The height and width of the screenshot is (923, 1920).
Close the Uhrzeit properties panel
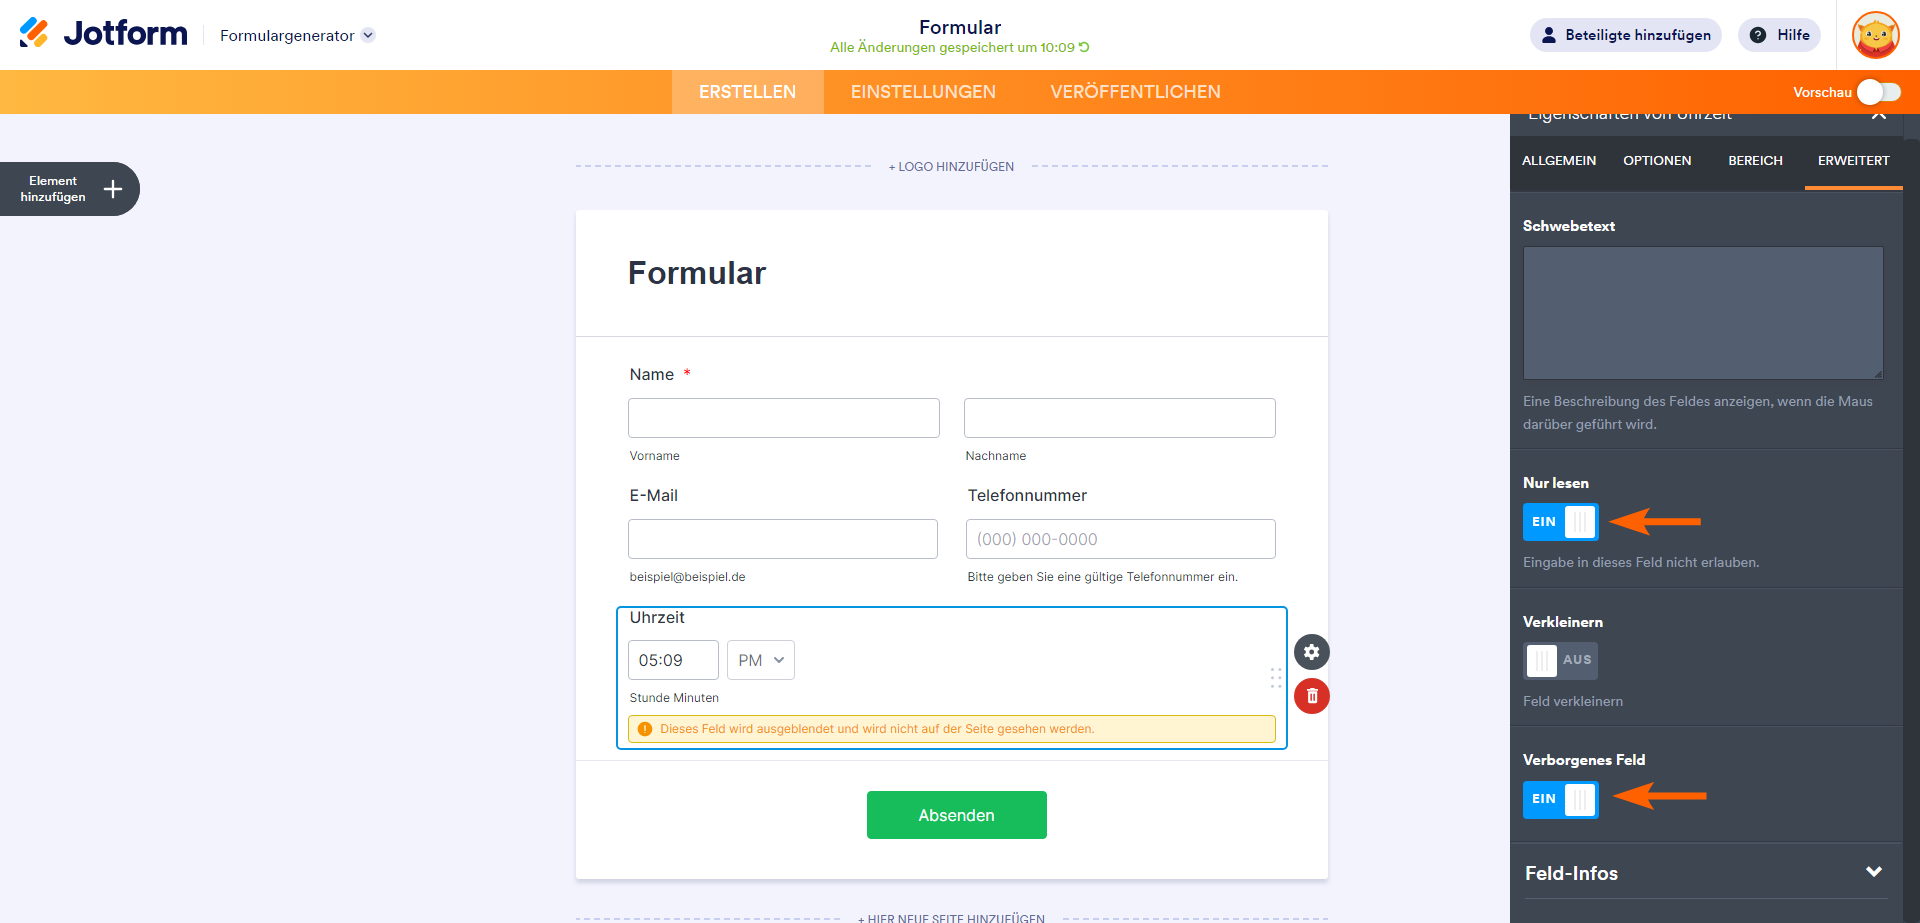pyautogui.click(x=1878, y=116)
